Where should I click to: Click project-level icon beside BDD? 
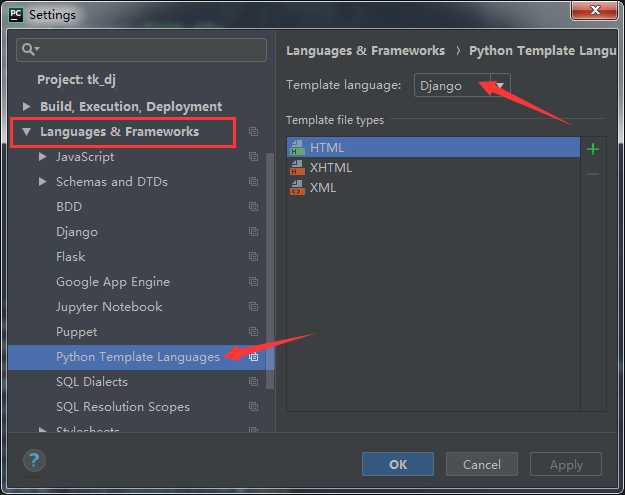click(254, 206)
